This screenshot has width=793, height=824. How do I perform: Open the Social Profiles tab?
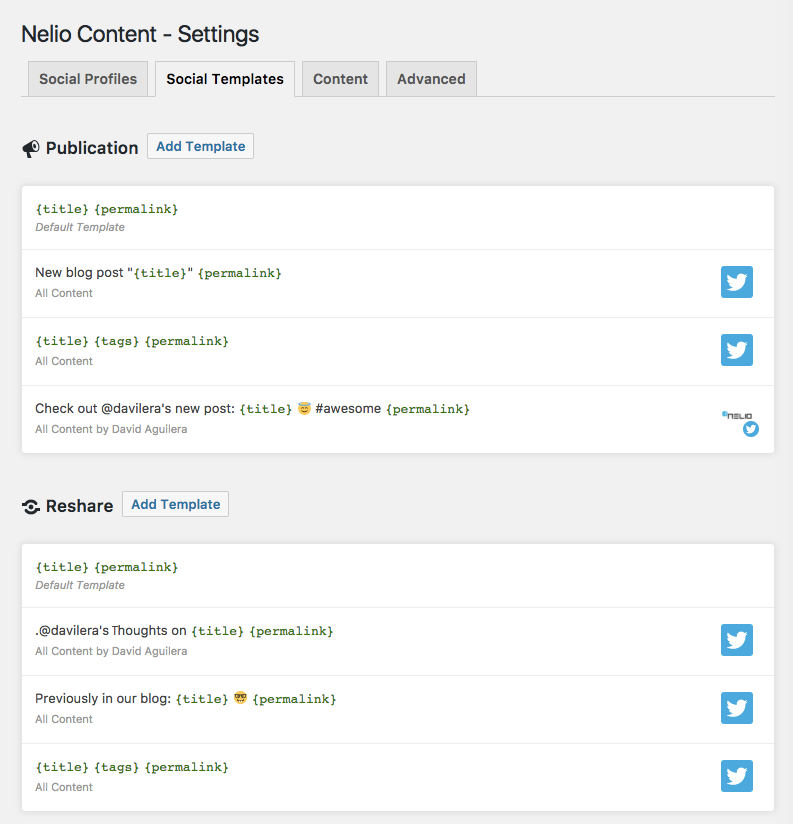(88, 79)
